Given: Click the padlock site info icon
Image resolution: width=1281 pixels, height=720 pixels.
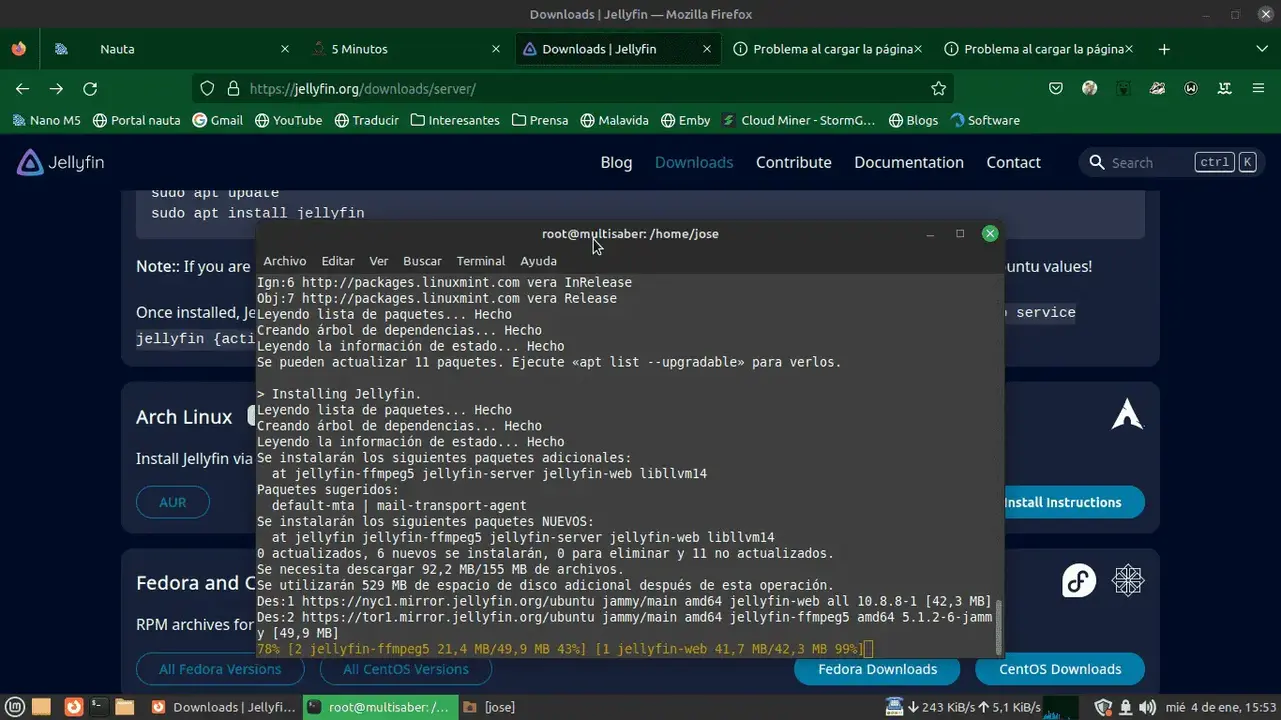Looking at the screenshot, I should point(233,88).
